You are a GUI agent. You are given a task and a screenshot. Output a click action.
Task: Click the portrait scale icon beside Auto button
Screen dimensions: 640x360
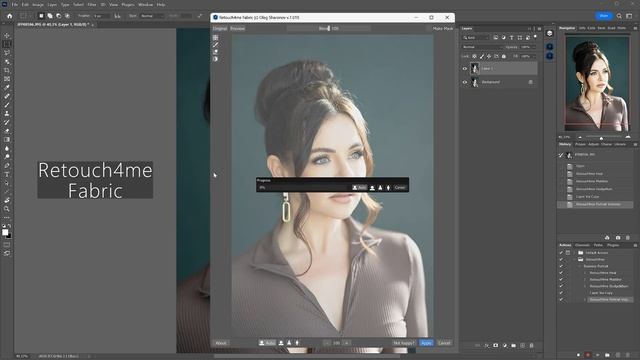pos(281,343)
